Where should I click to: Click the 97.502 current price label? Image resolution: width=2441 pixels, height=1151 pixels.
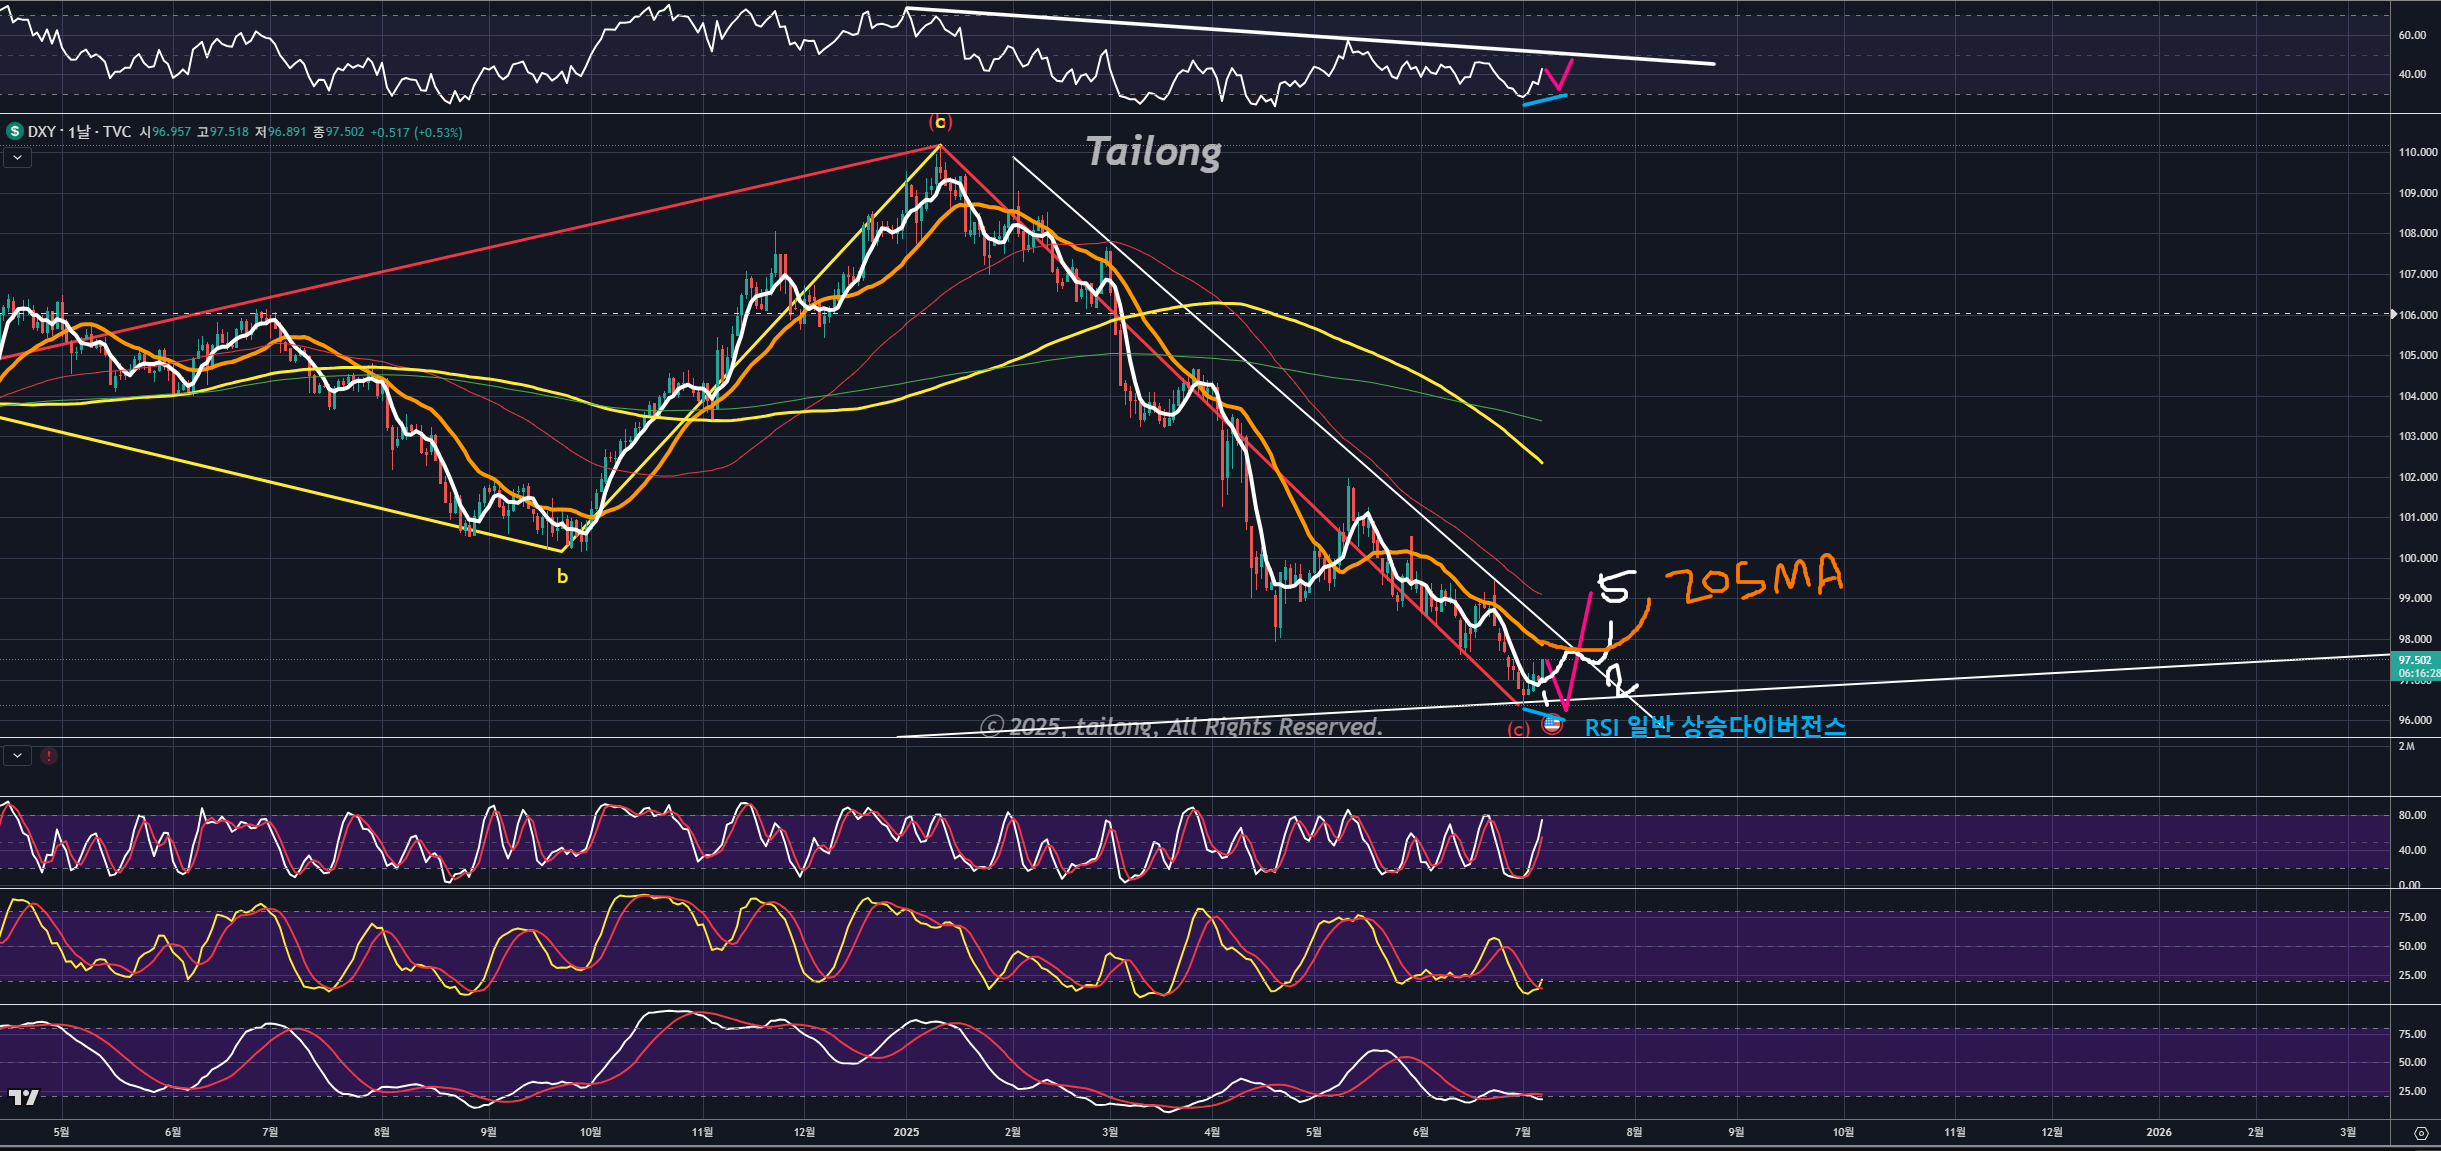[x=2414, y=660]
